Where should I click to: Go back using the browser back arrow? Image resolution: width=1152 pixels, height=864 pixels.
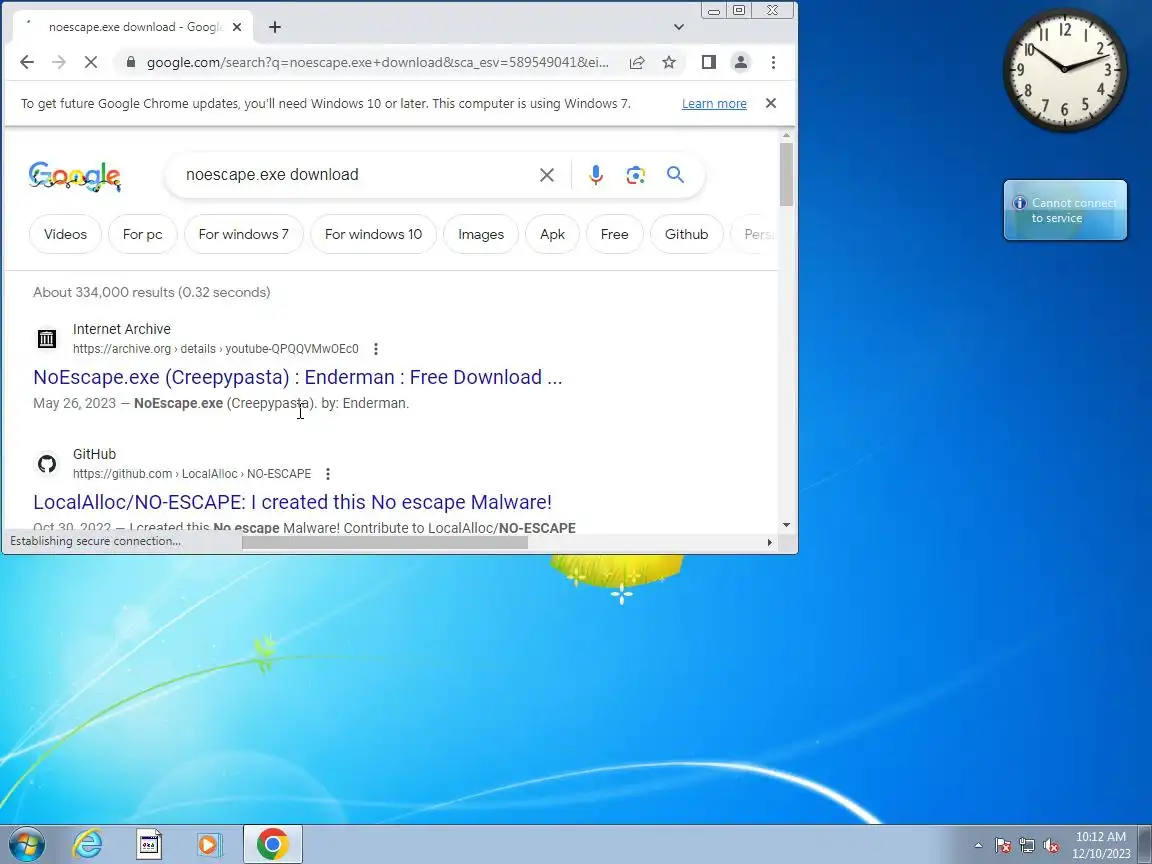click(27, 62)
